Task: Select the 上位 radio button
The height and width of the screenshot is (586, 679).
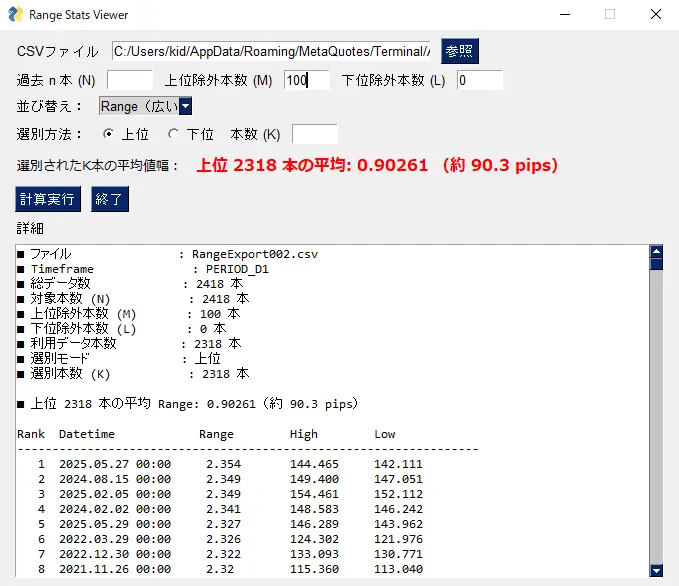Action: pos(109,134)
